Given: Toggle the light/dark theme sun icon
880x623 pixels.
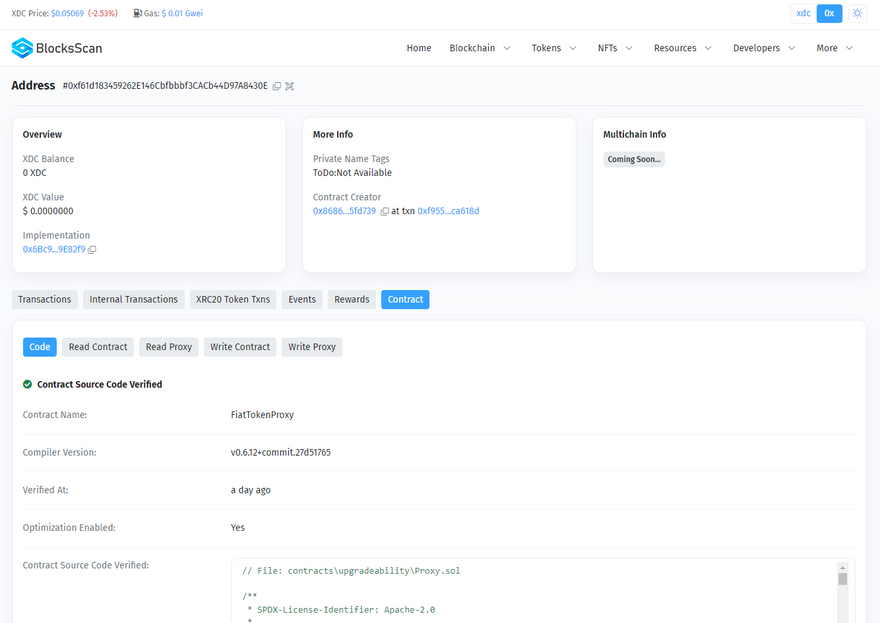Looking at the screenshot, I should tap(857, 13).
